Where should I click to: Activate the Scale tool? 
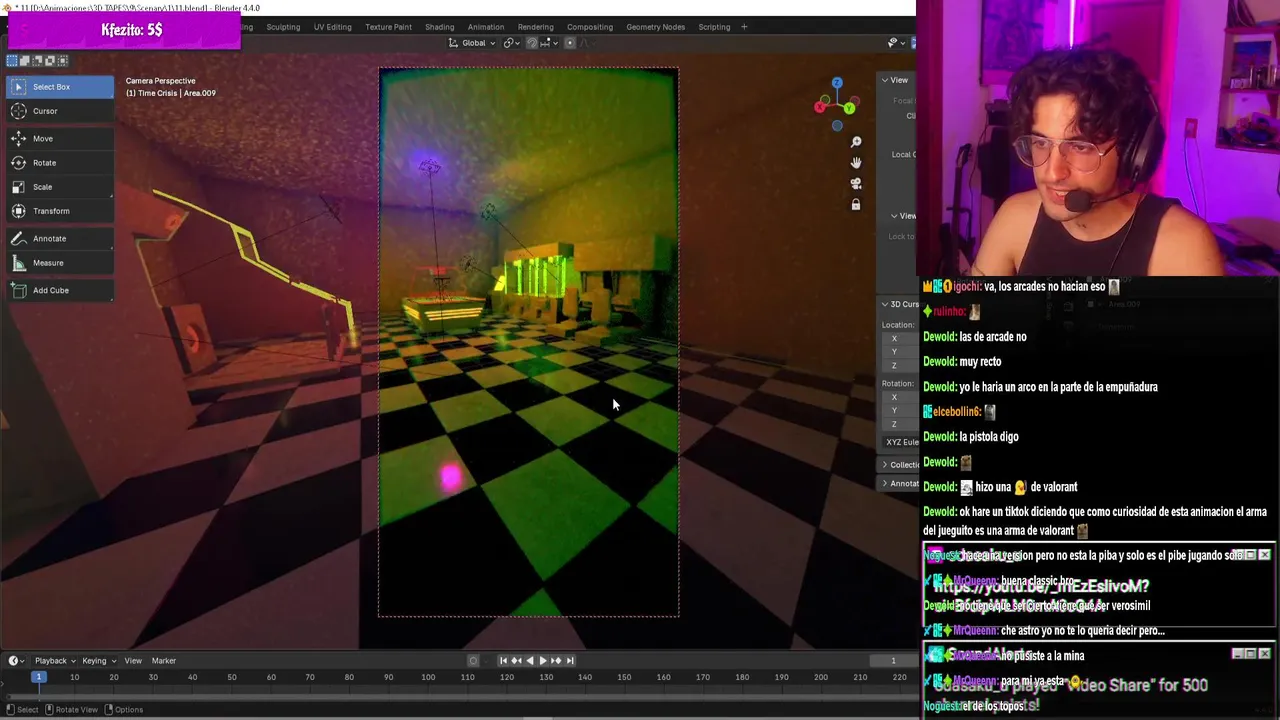tap(59, 187)
